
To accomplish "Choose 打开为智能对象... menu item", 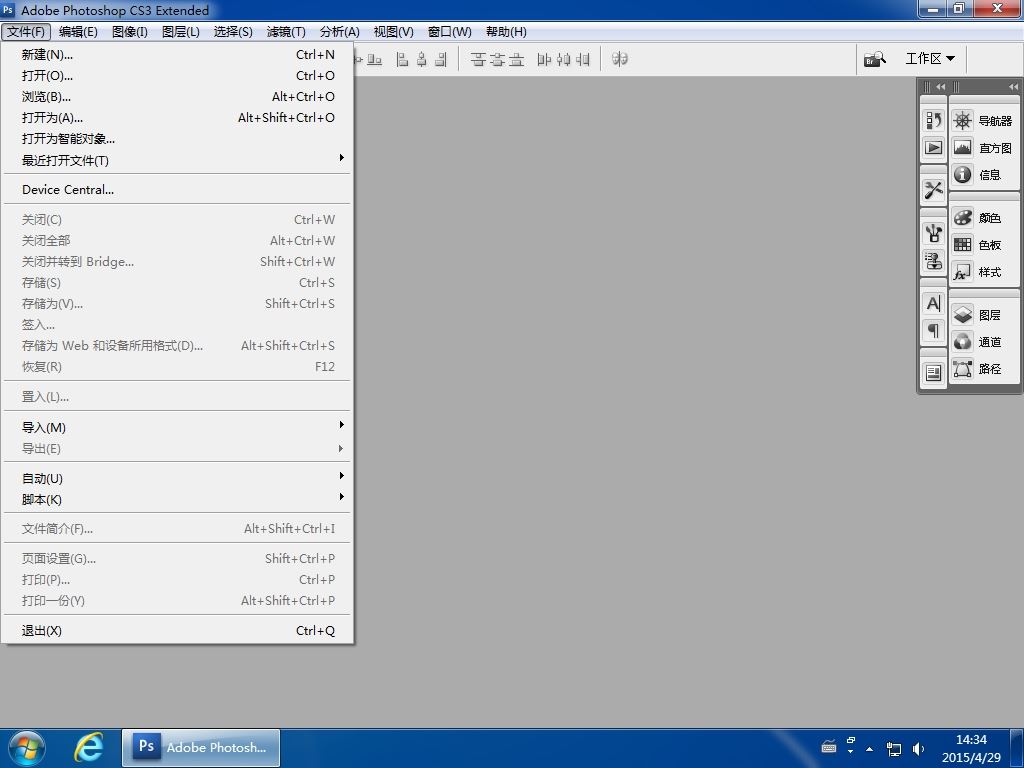I will click(x=177, y=138).
